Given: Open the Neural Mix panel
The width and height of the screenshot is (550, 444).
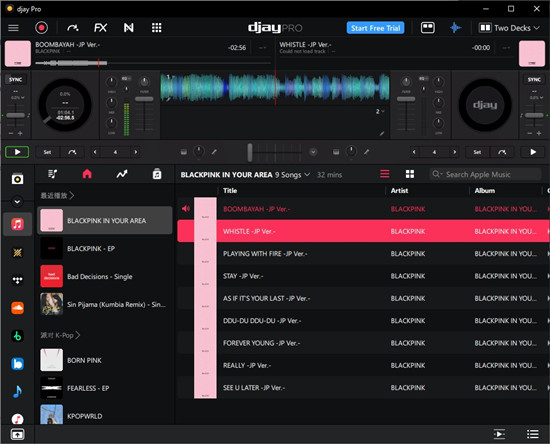Looking at the screenshot, I should (129, 28).
